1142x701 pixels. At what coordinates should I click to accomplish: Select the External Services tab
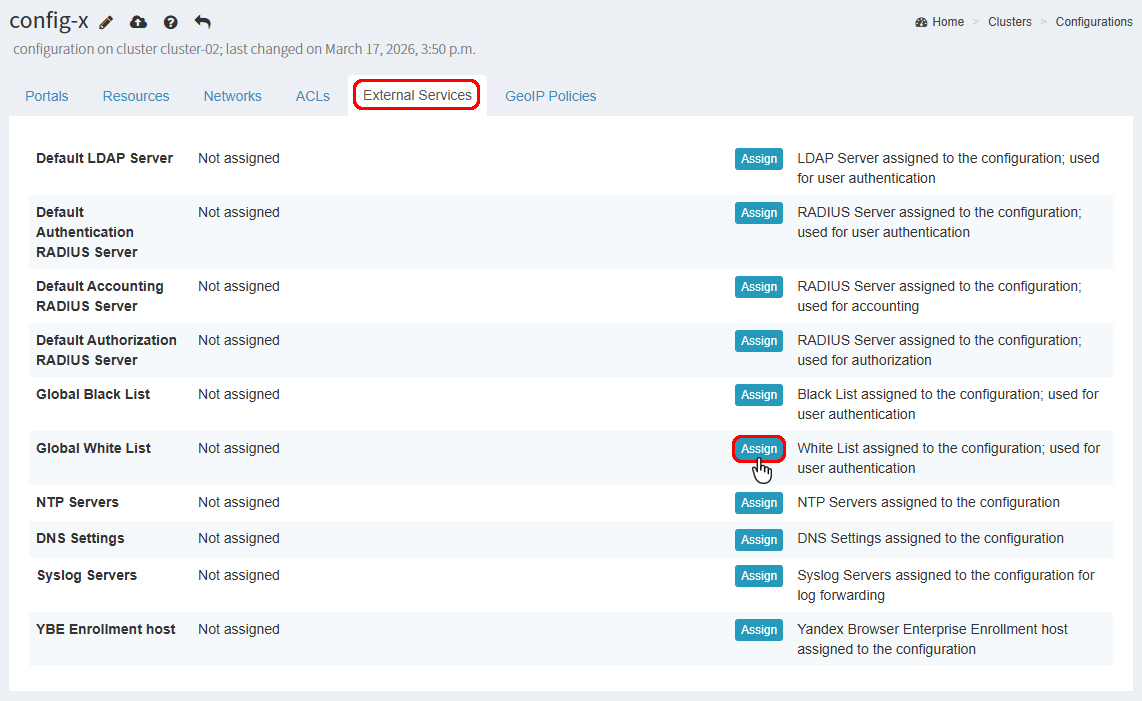click(x=417, y=95)
